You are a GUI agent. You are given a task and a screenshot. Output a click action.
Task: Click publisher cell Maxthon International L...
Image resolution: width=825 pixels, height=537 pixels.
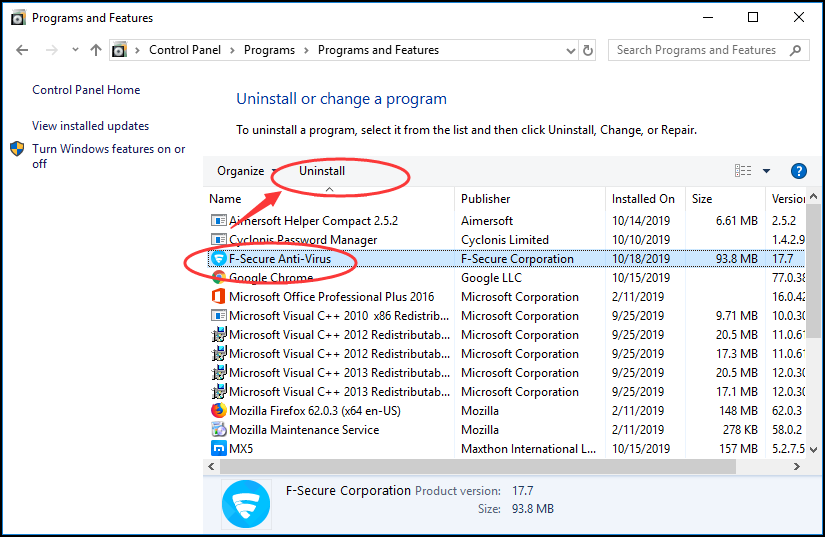[x=528, y=449]
